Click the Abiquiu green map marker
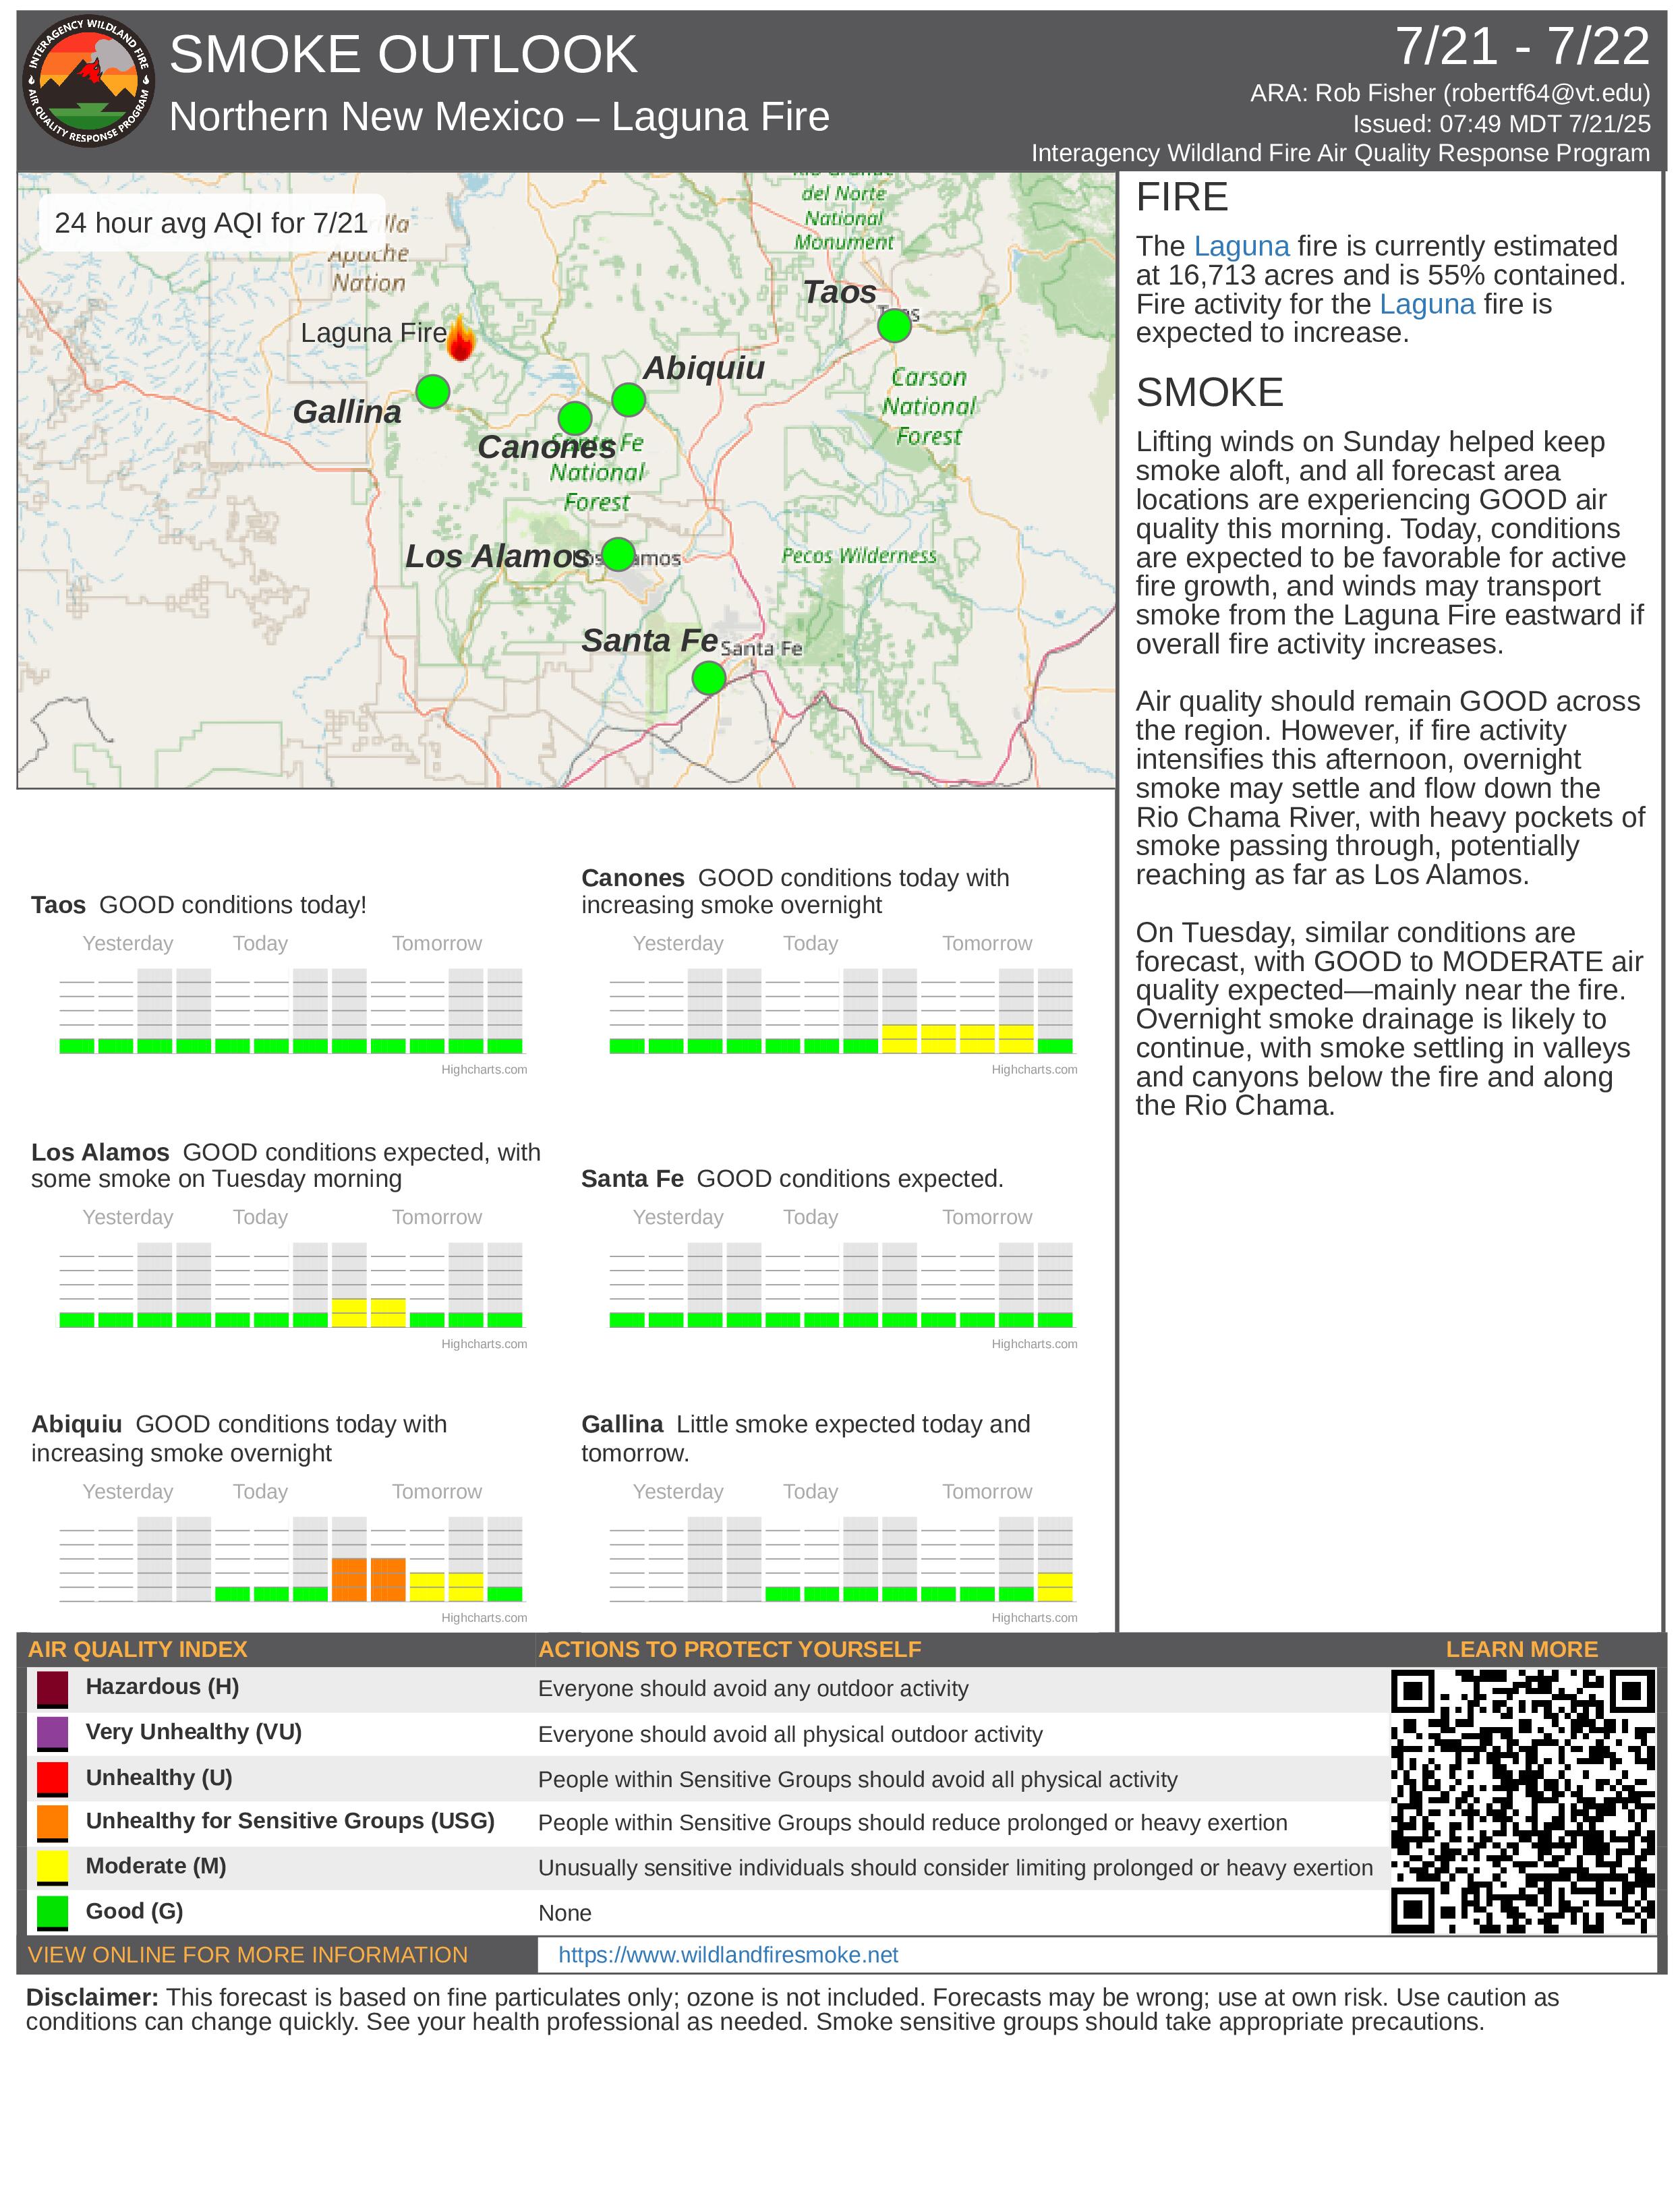 (628, 399)
